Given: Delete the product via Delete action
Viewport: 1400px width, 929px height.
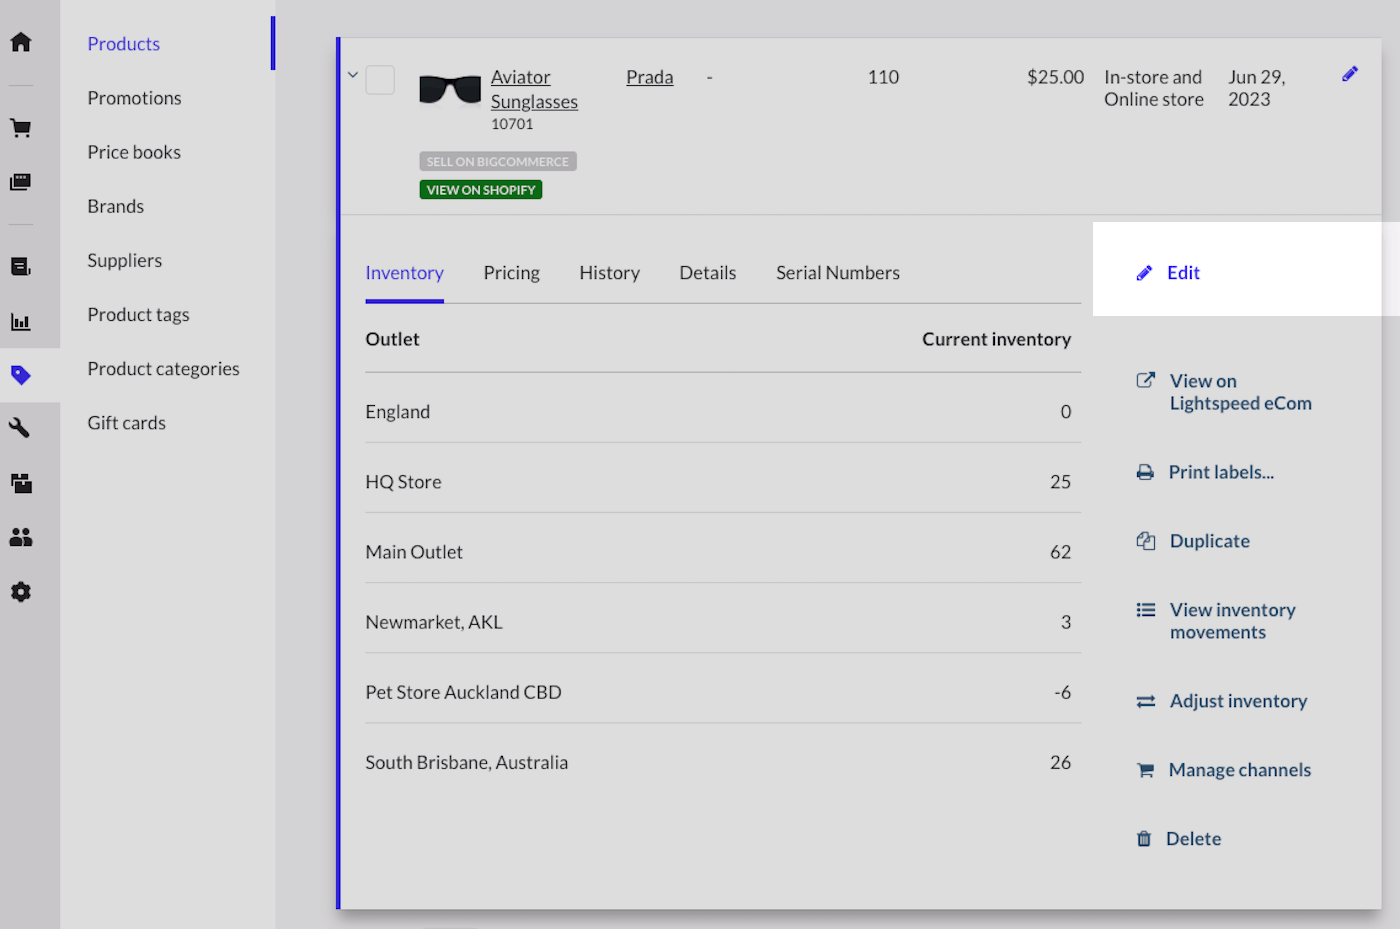Looking at the screenshot, I should (x=1192, y=839).
